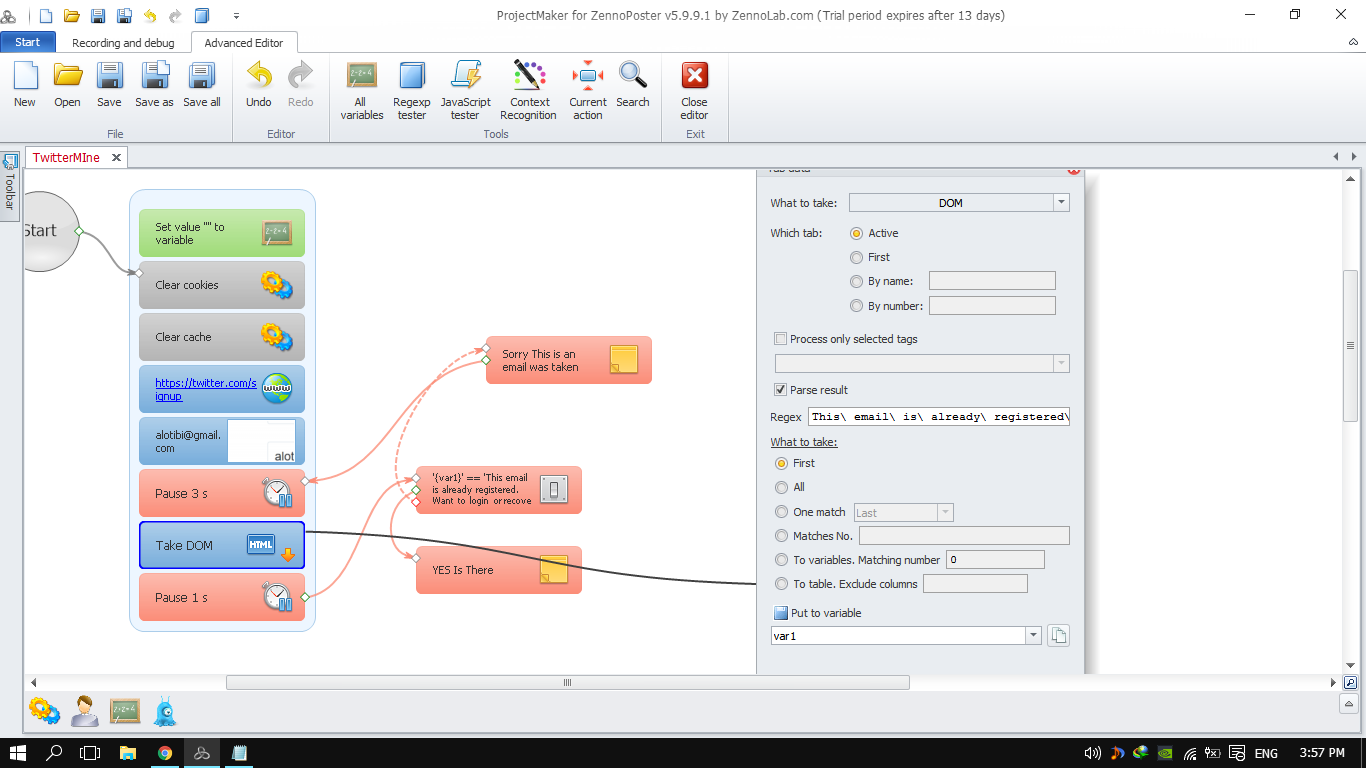Image resolution: width=1366 pixels, height=768 pixels.
Task: Select the By number radio button
Action: [x=856, y=306]
